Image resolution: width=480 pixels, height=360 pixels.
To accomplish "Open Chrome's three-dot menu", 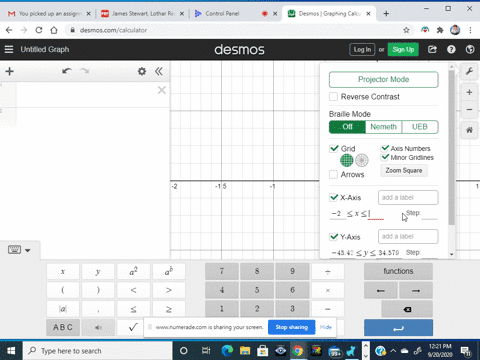I will pyautogui.click(x=470, y=30).
